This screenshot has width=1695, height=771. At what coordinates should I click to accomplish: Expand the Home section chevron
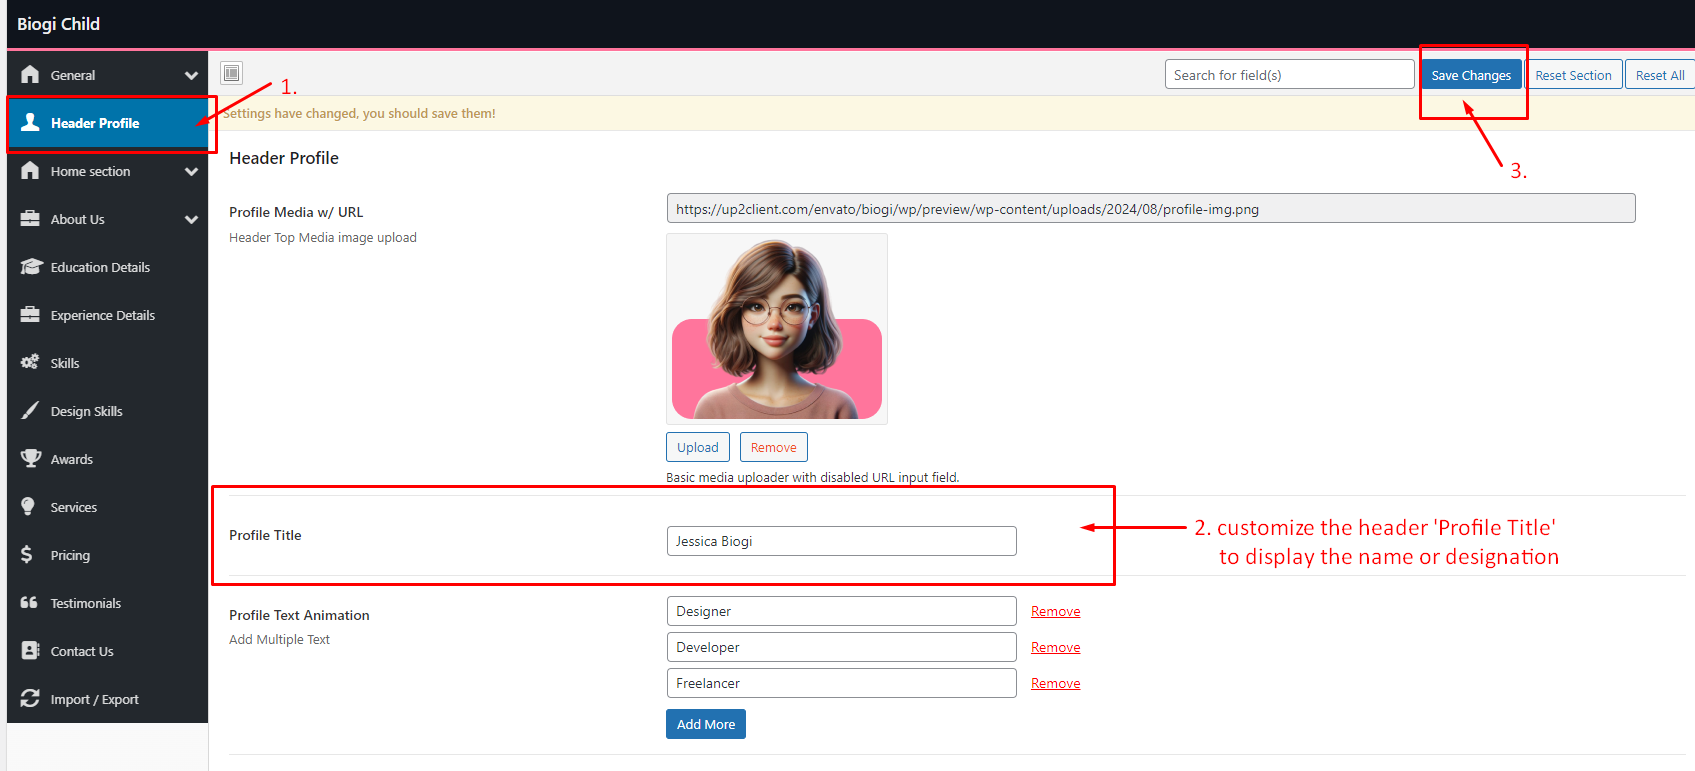pos(191,171)
